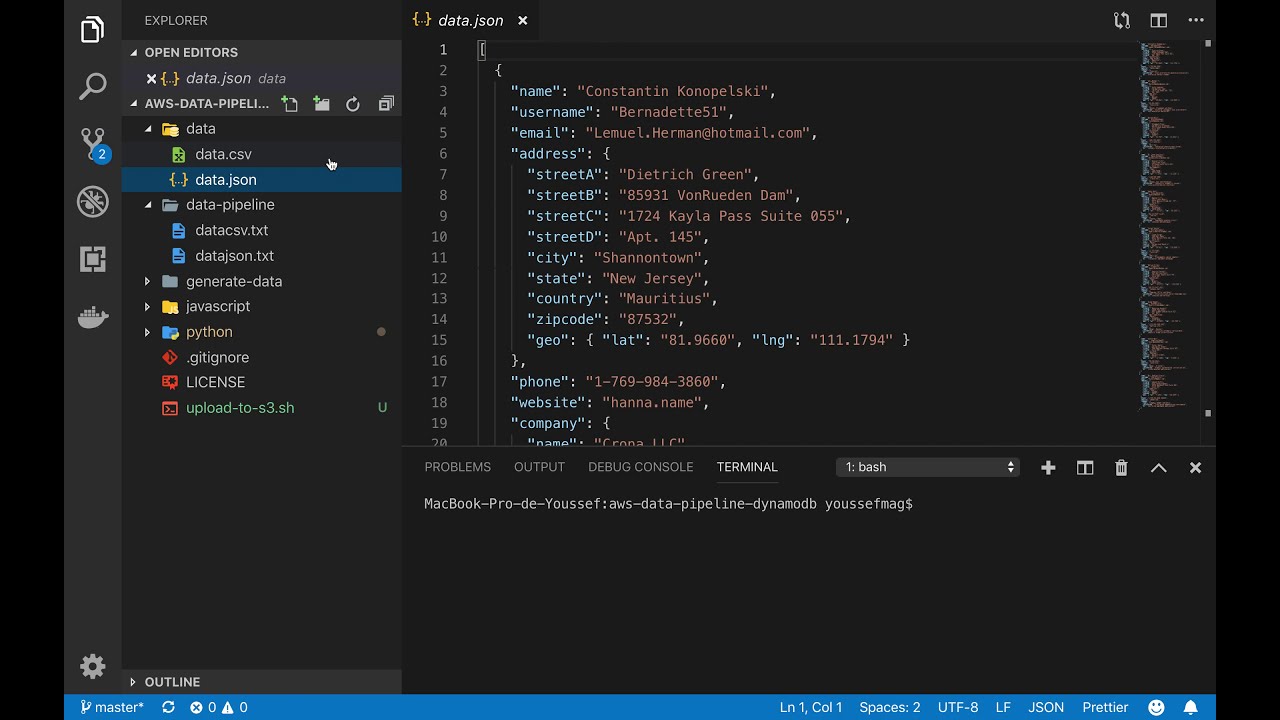1280x720 pixels.
Task: Refresh the explorer tree
Action: click(353, 104)
